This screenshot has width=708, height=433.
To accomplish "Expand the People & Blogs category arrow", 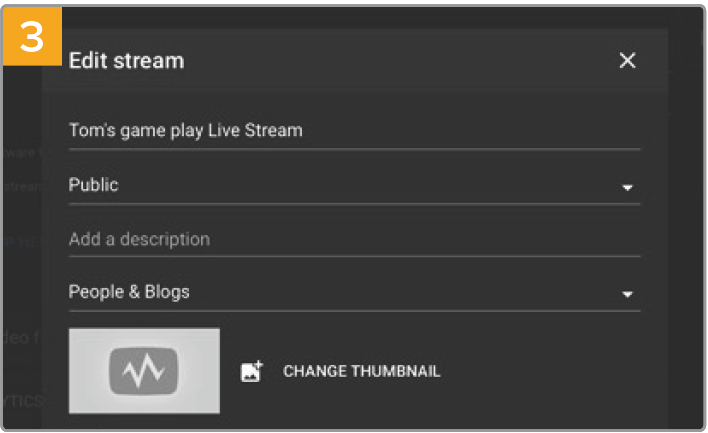I will pyautogui.click(x=627, y=295).
